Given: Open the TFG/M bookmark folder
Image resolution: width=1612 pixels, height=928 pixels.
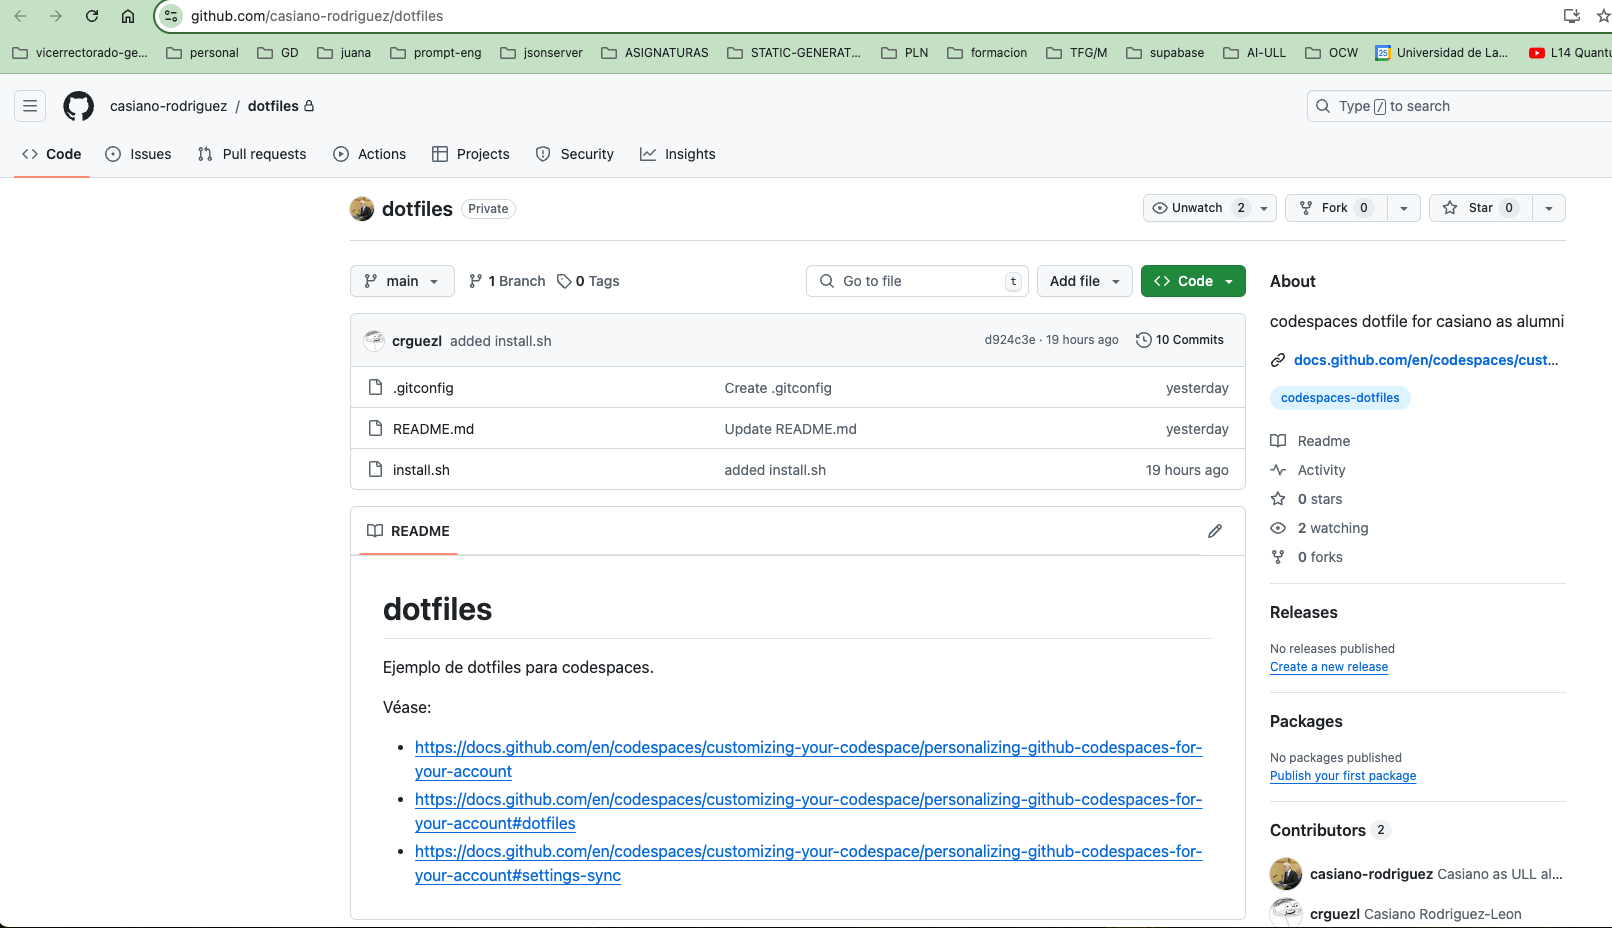Looking at the screenshot, I should [1077, 53].
